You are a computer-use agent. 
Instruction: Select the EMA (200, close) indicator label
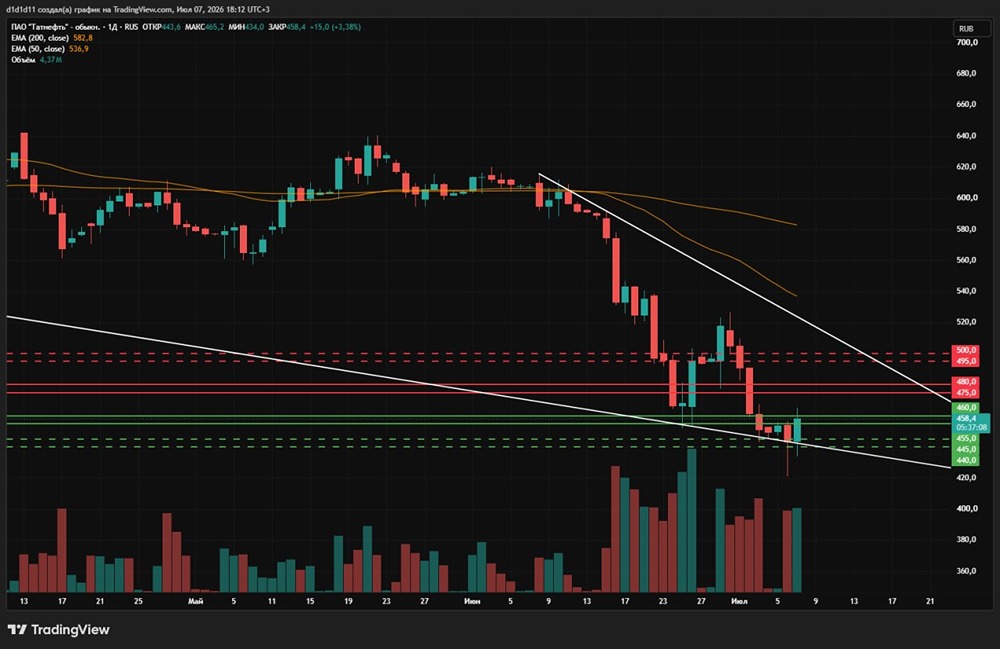40,38
